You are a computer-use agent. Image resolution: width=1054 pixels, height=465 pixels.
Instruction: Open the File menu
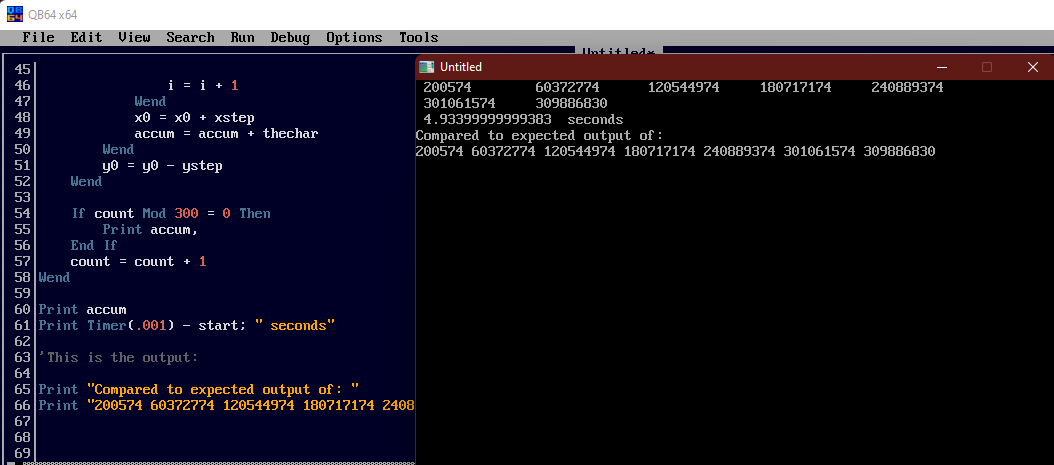coord(38,37)
